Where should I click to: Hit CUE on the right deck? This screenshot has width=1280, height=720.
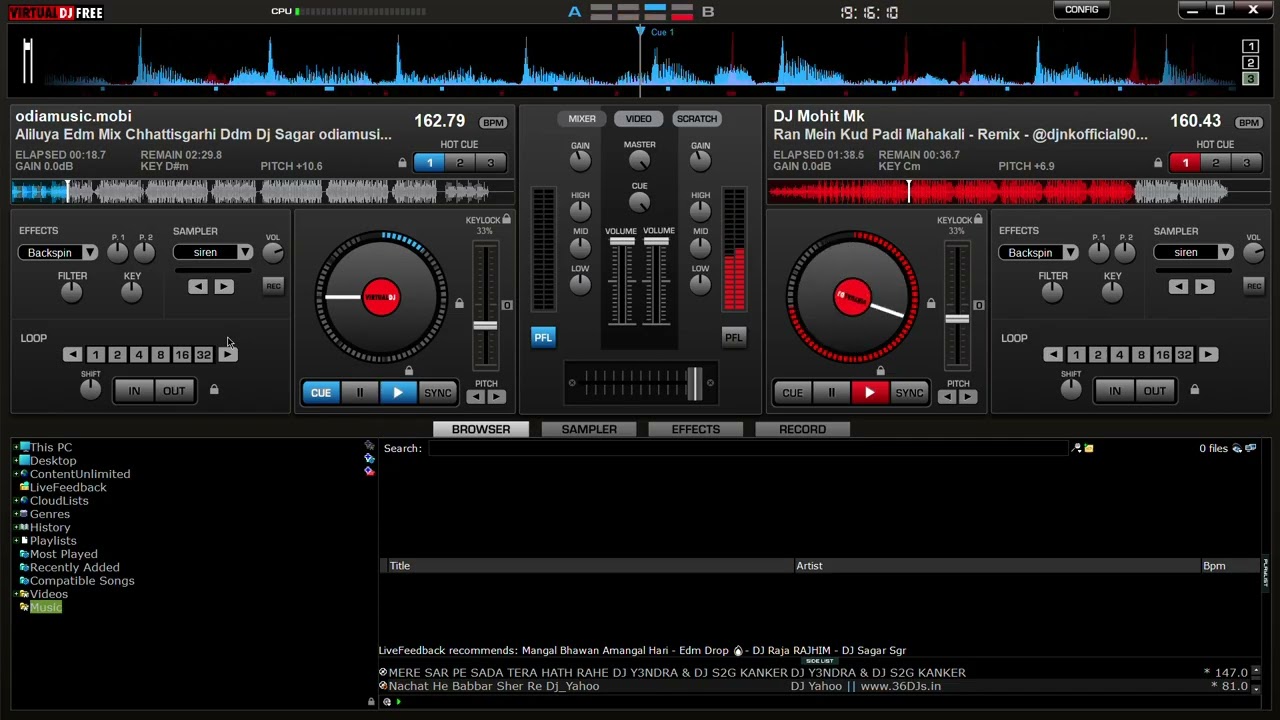[792, 393]
